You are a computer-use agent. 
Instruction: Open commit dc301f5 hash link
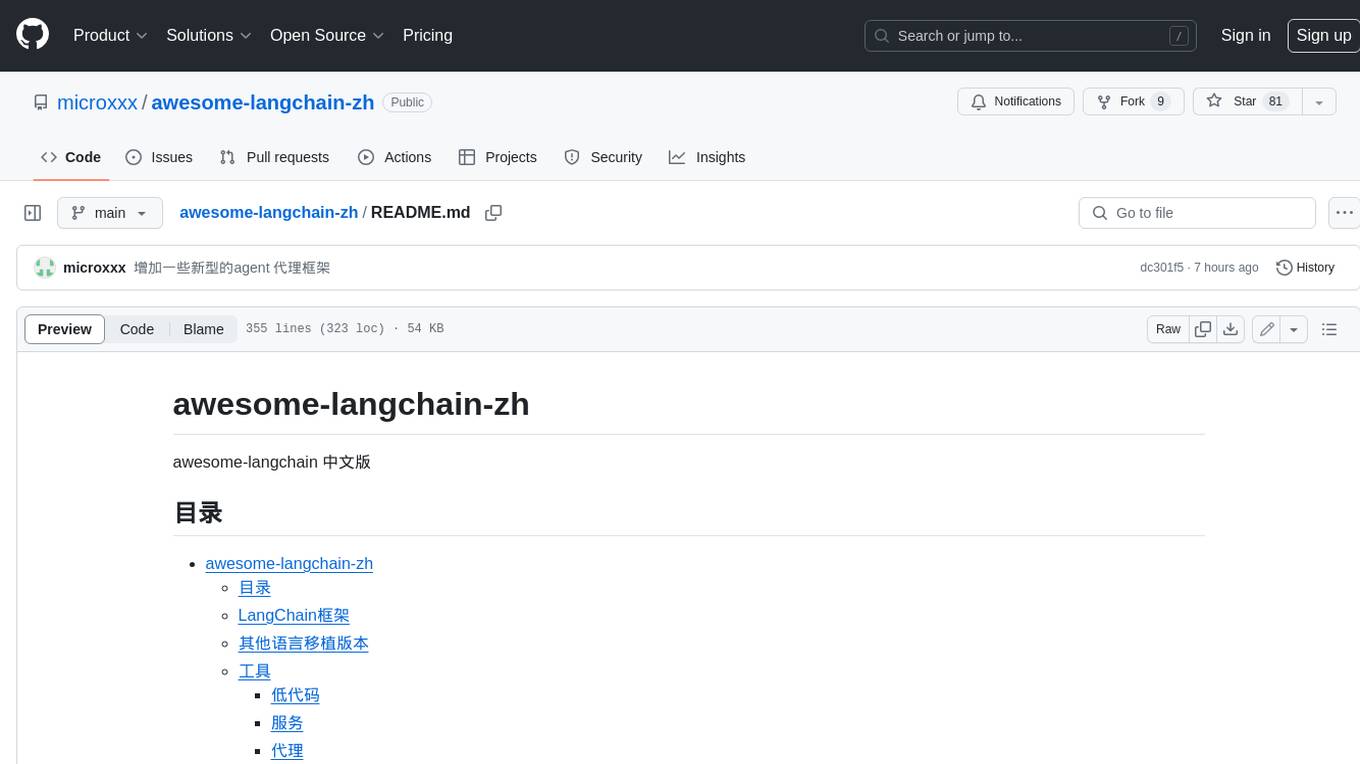[x=1161, y=267]
